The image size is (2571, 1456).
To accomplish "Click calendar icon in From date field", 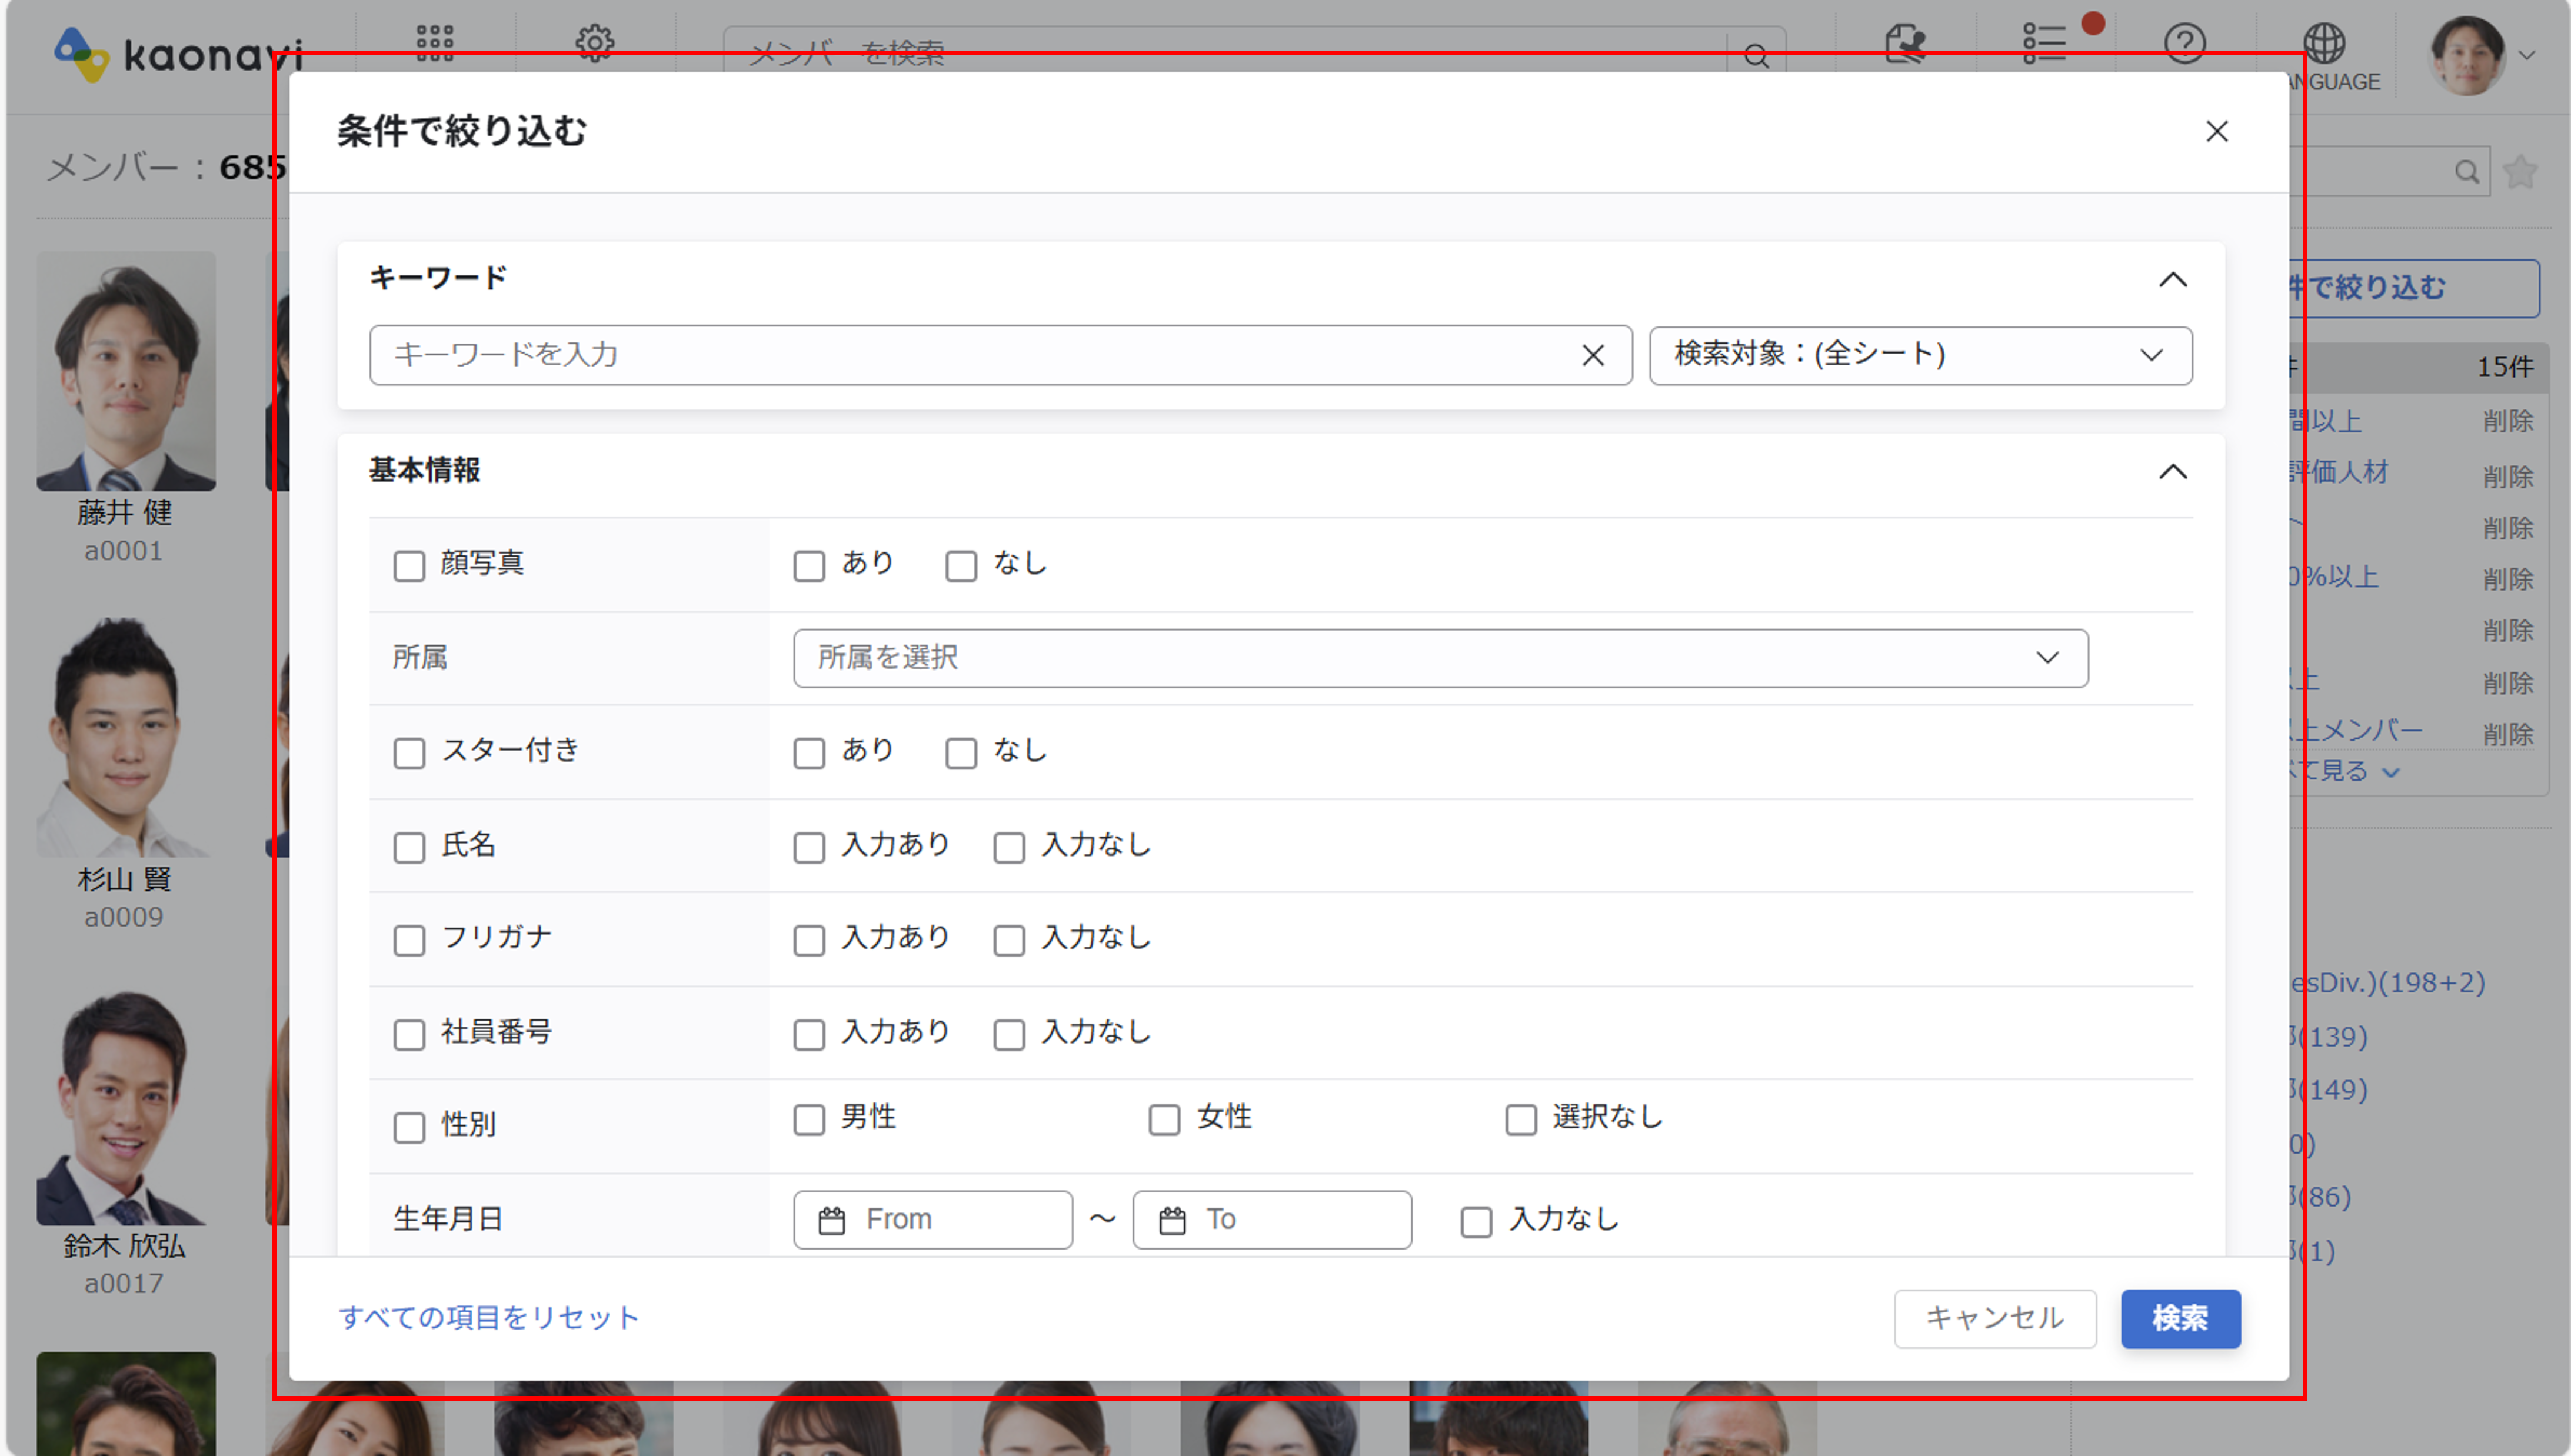I will click(x=831, y=1220).
